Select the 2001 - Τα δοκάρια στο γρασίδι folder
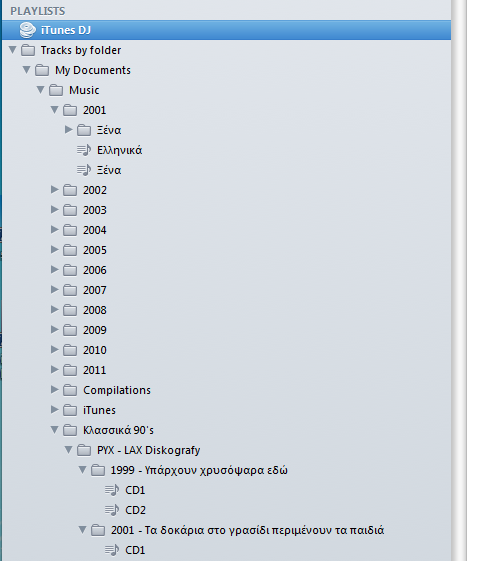Image resolution: width=496 pixels, height=561 pixels. tap(247, 530)
